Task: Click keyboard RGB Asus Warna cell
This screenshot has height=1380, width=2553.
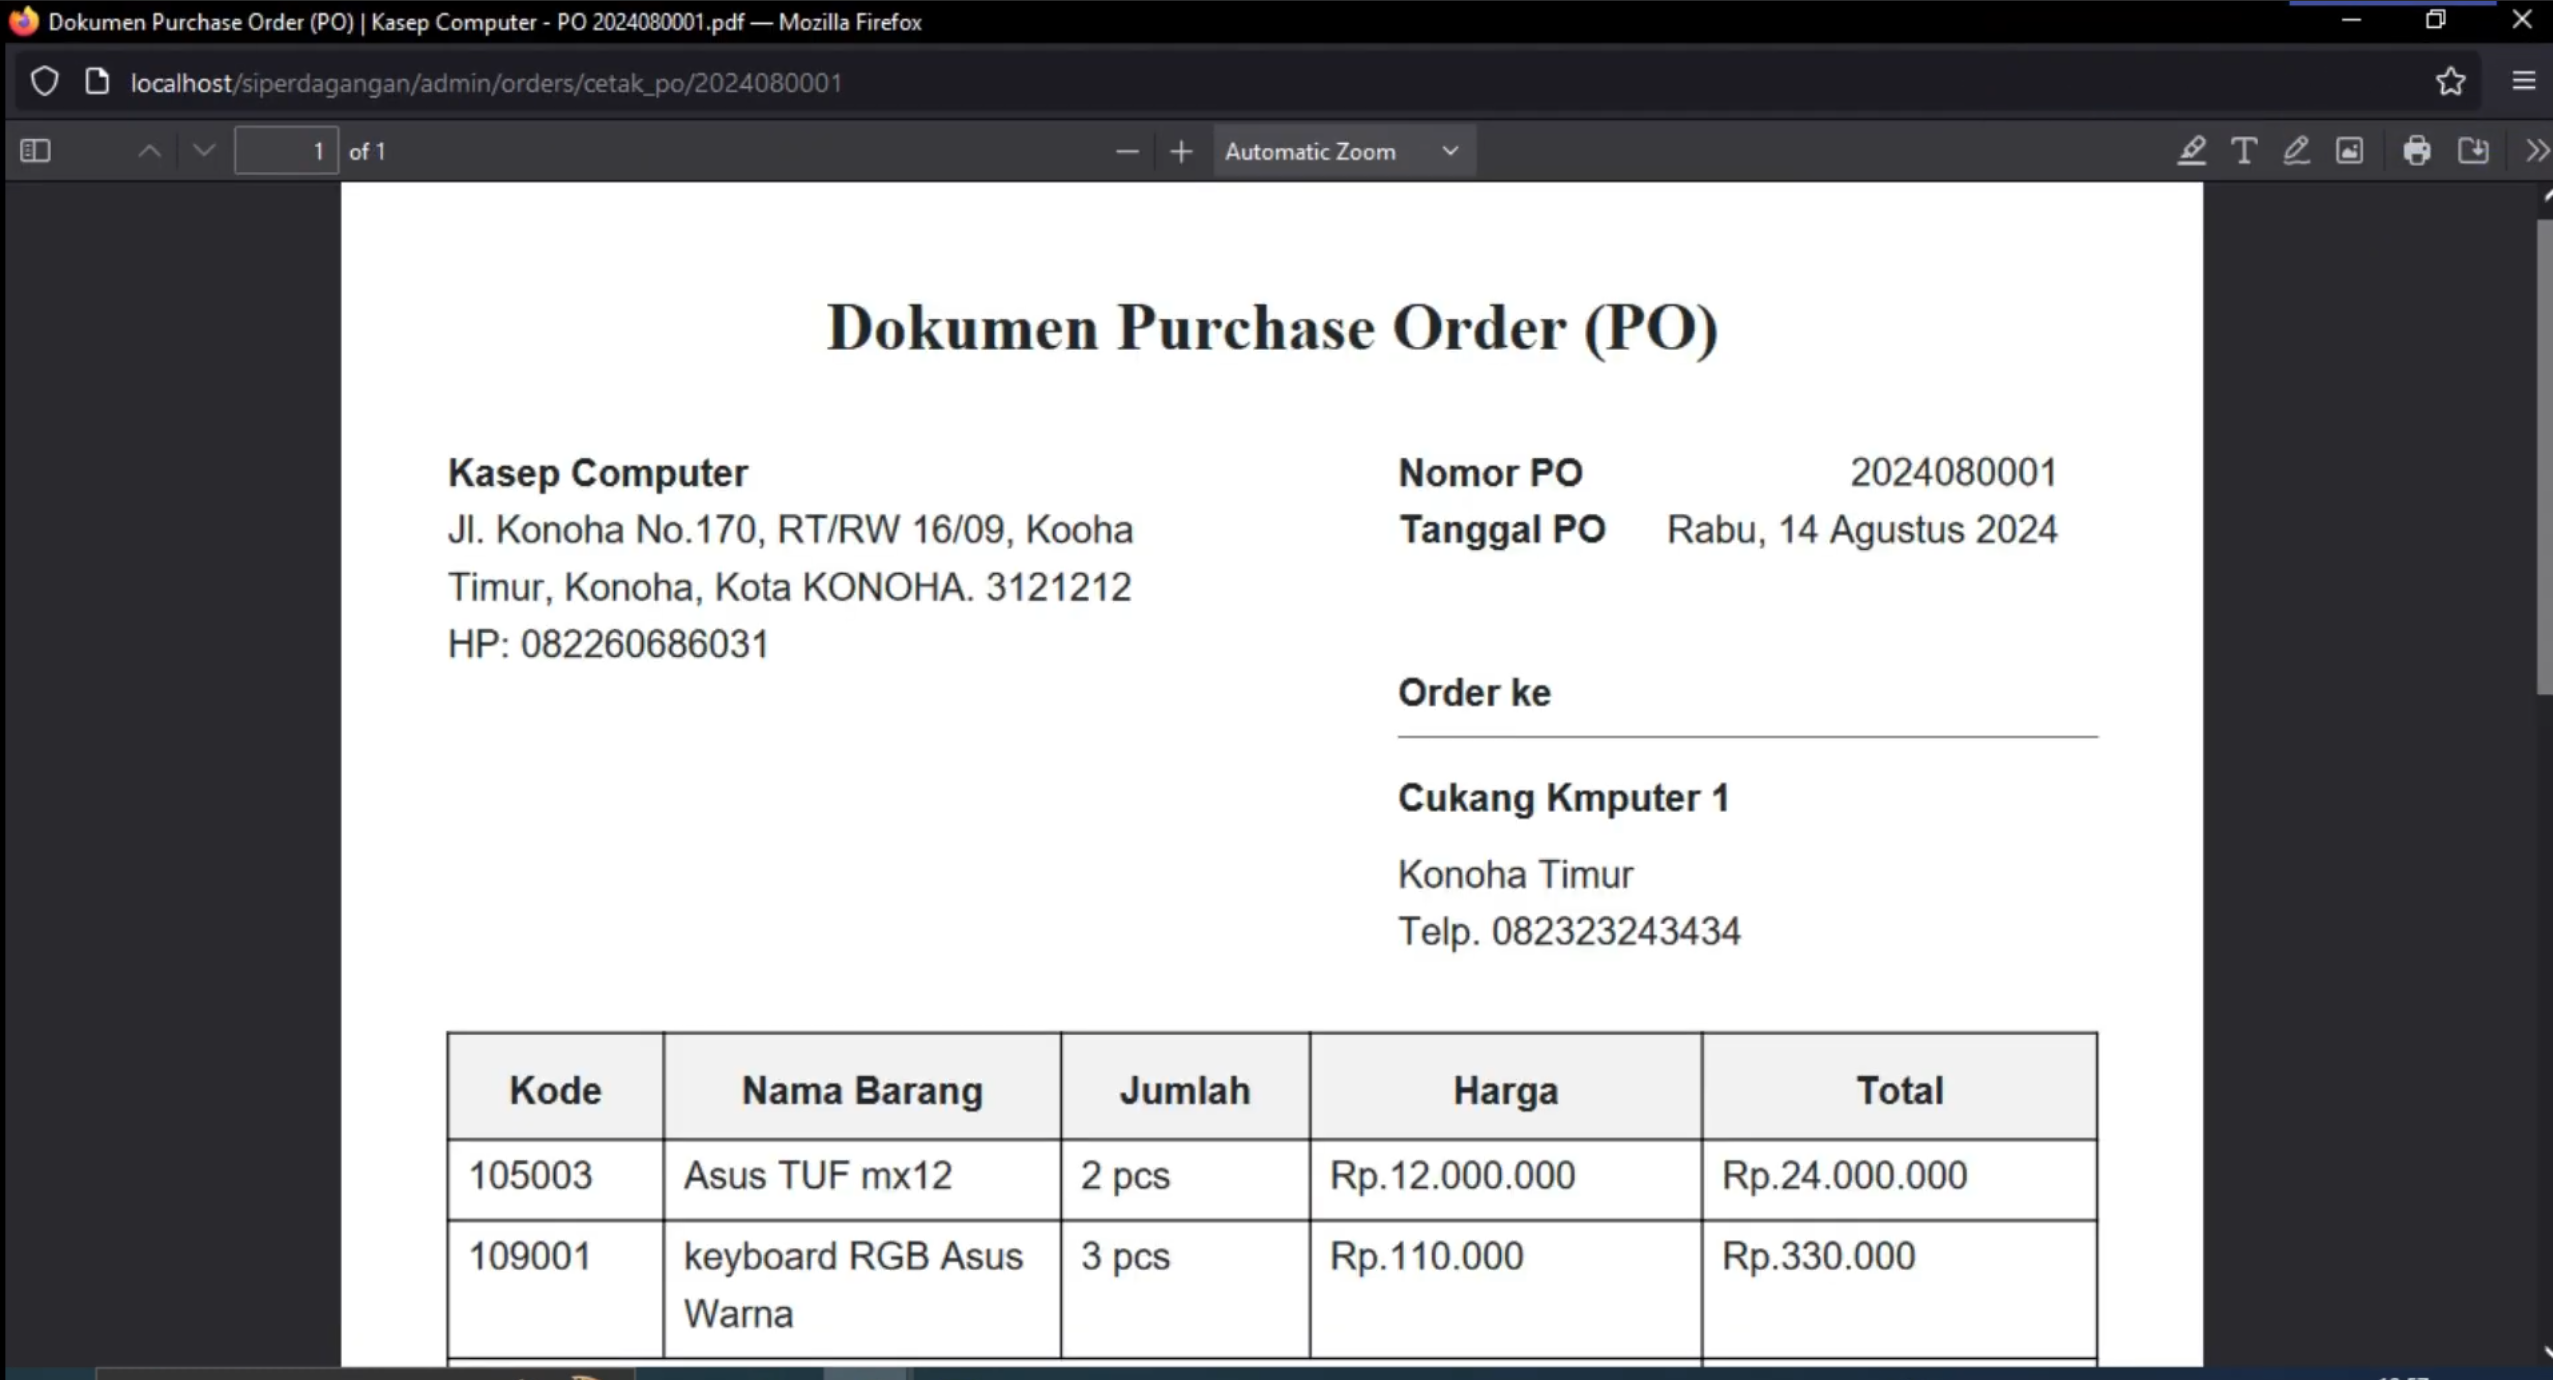Action: pos(862,1288)
